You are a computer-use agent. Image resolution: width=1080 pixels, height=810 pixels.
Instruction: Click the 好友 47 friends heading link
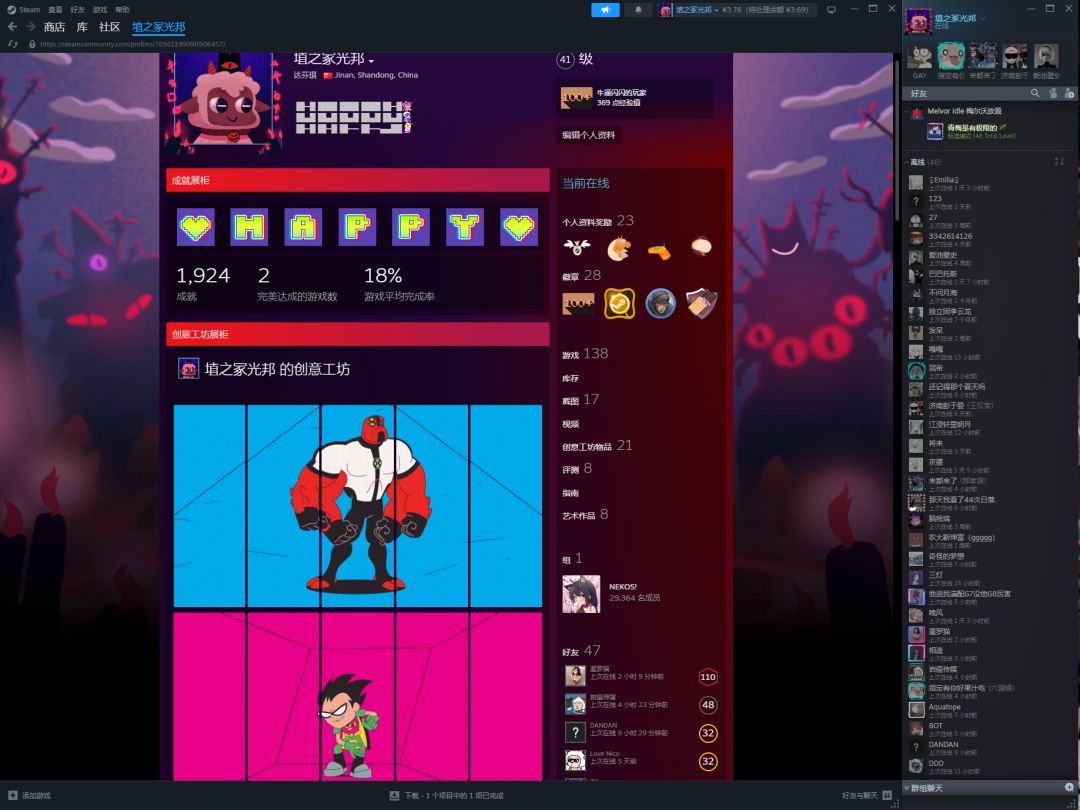click(x=581, y=651)
